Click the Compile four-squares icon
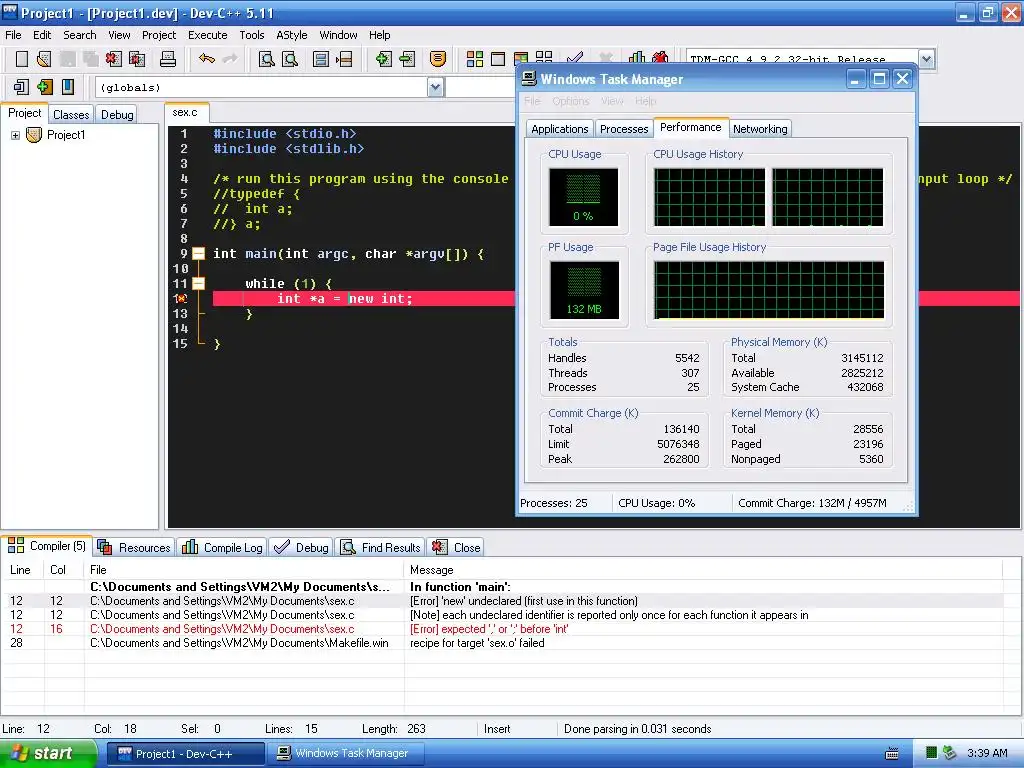This screenshot has width=1024, height=768. click(x=475, y=59)
